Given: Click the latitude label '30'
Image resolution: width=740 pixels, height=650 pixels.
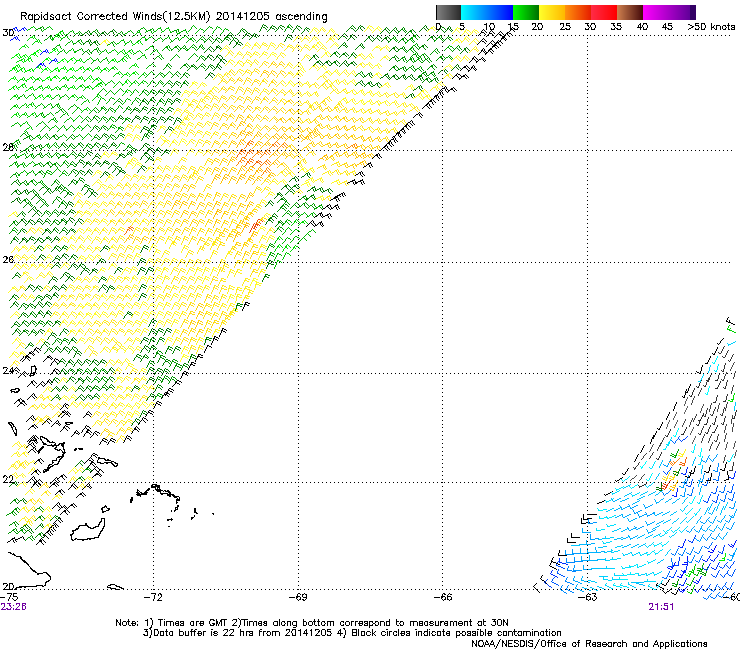Looking at the screenshot, I should [x=8, y=33].
